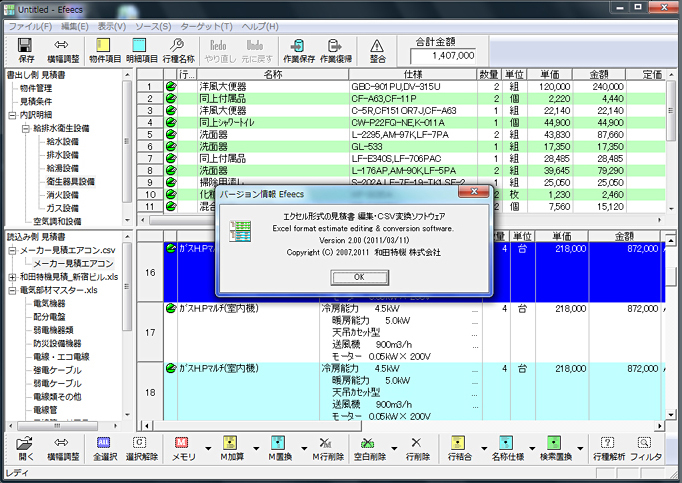The image size is (682, 483).
Task: Toggle the green status icon in row 1
Action: coord(169,86)
